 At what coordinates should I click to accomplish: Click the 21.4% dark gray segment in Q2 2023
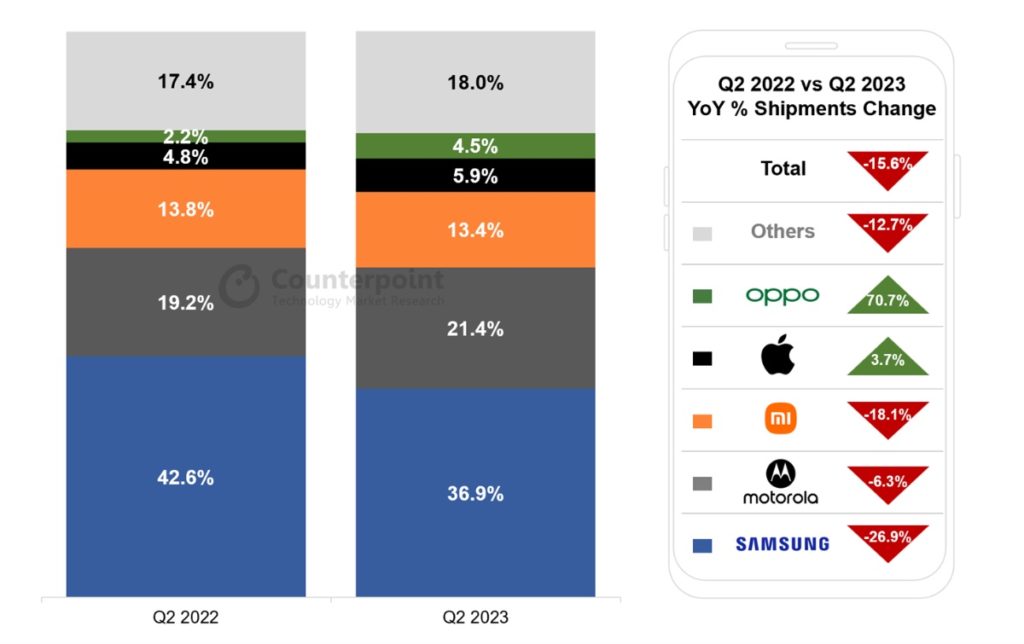[x=475, y=328]
